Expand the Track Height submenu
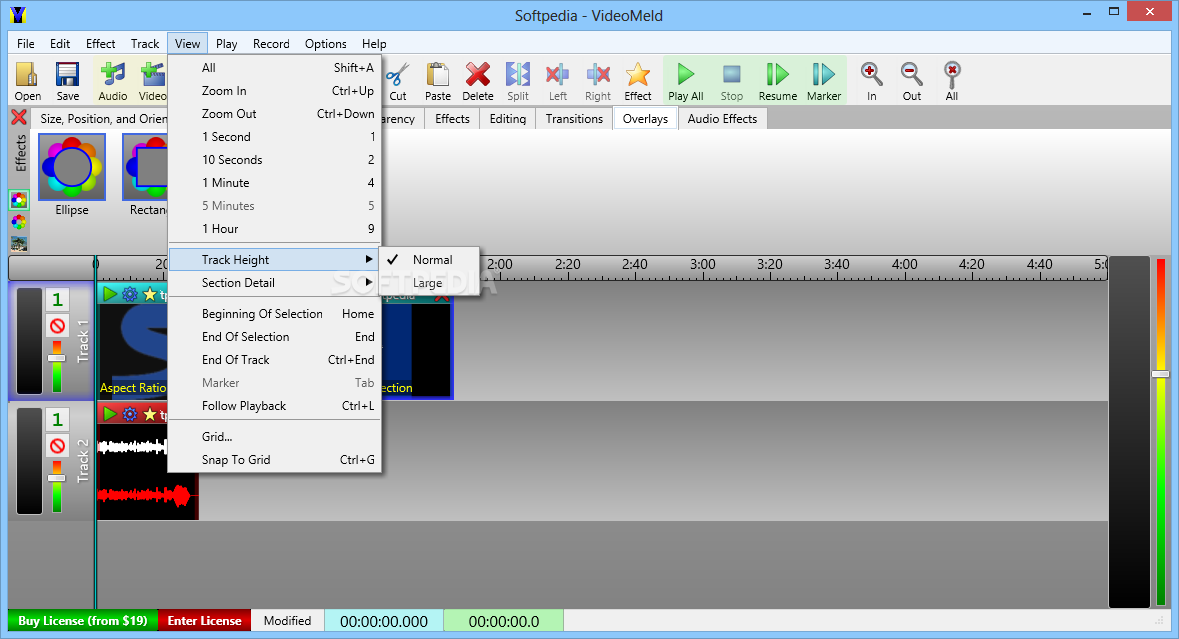The width and height of the screenshot is (1179, 639). click(275, 259)
